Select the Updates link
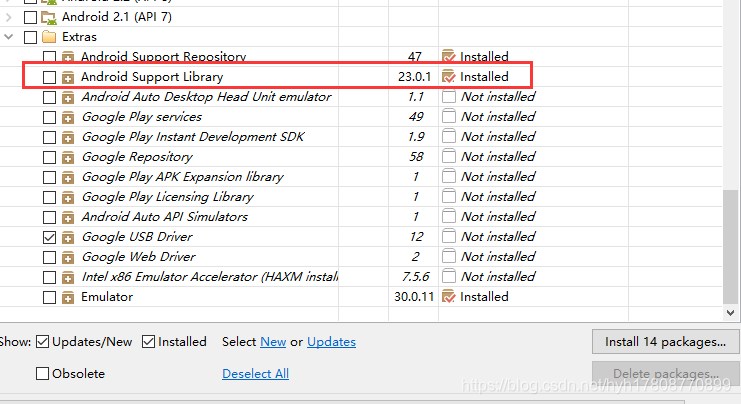This screenshot has height=404, width=741. click(331, 342)
